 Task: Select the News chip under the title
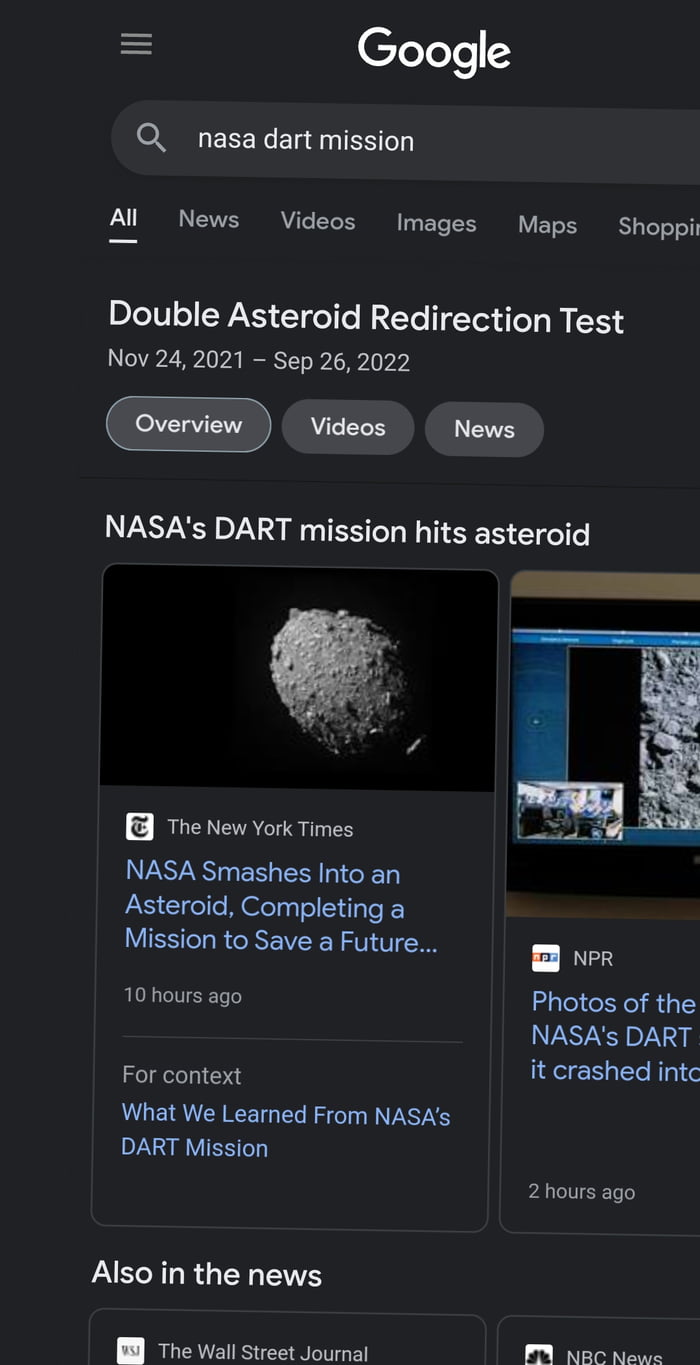(484, 429)
